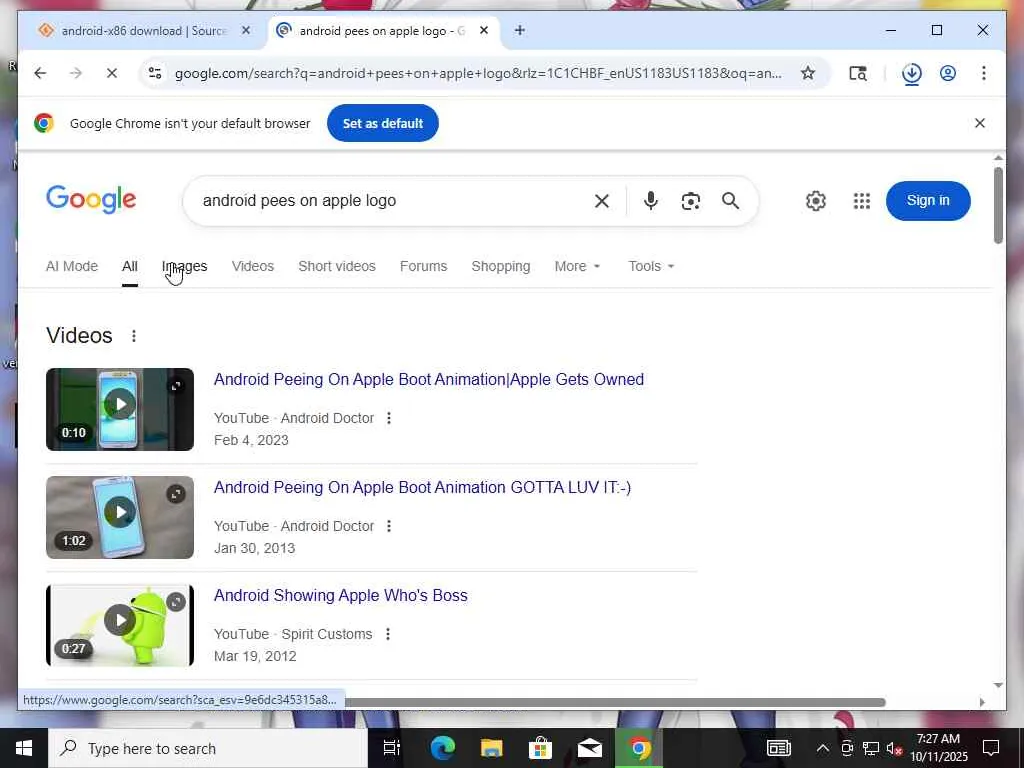
Task: Click the vertical page scrollbar thumb
Action: (x=998, y=206)
